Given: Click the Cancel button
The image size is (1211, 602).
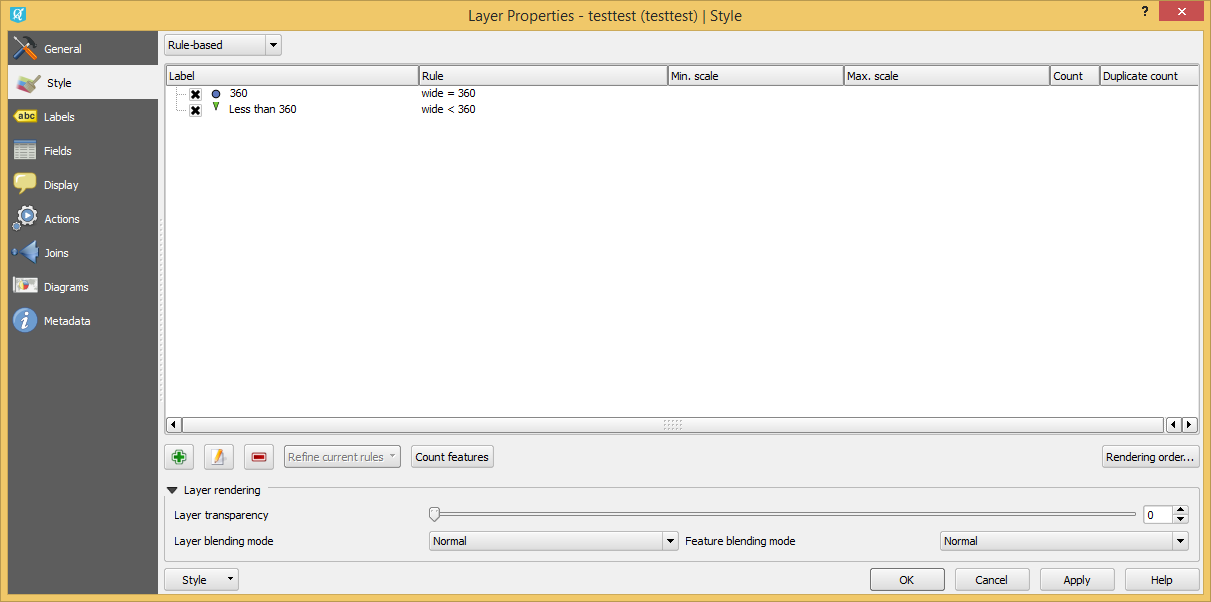Looking at the screenshot, I should pyautogui.click(x=992, y=580).
